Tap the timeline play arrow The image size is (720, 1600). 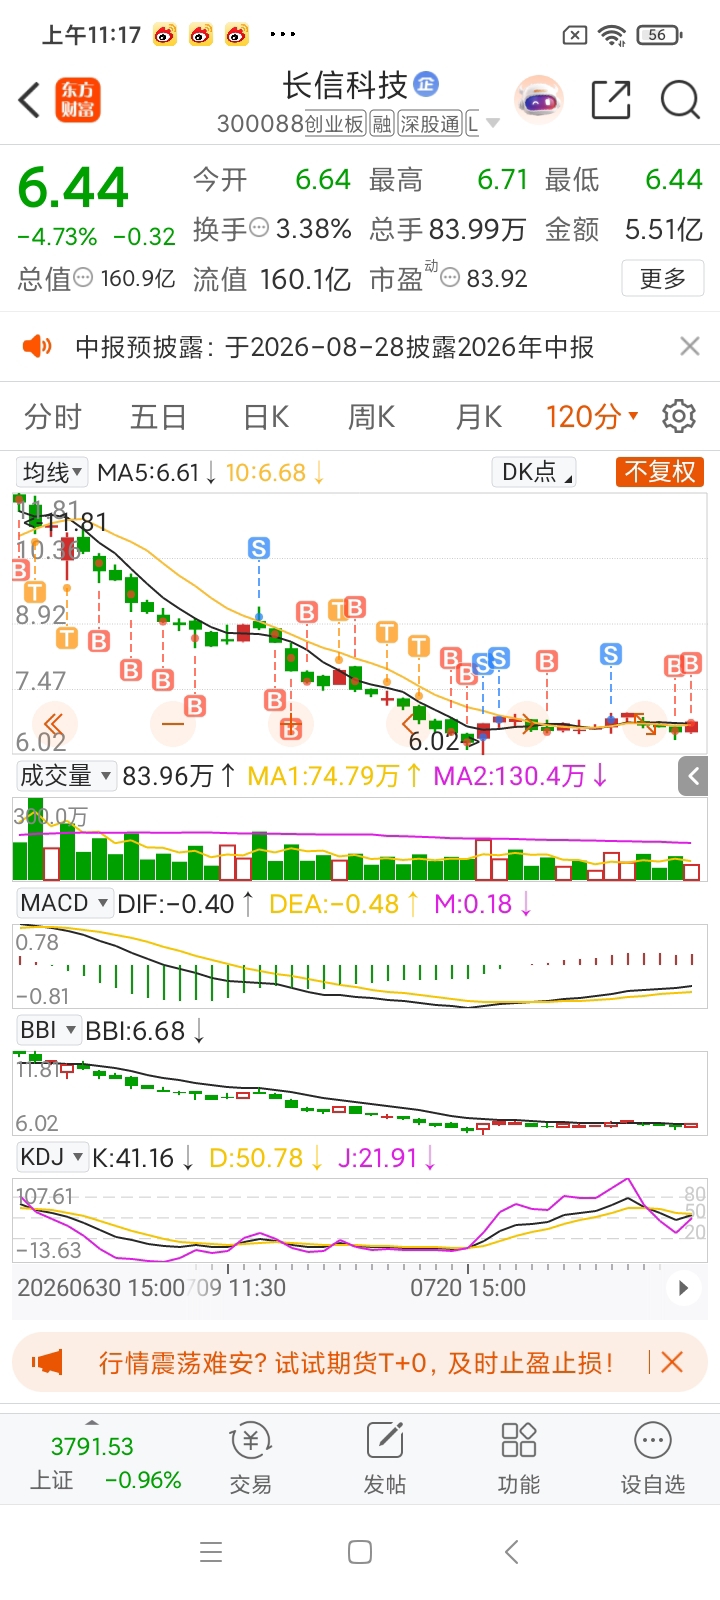click(684, 1288)
